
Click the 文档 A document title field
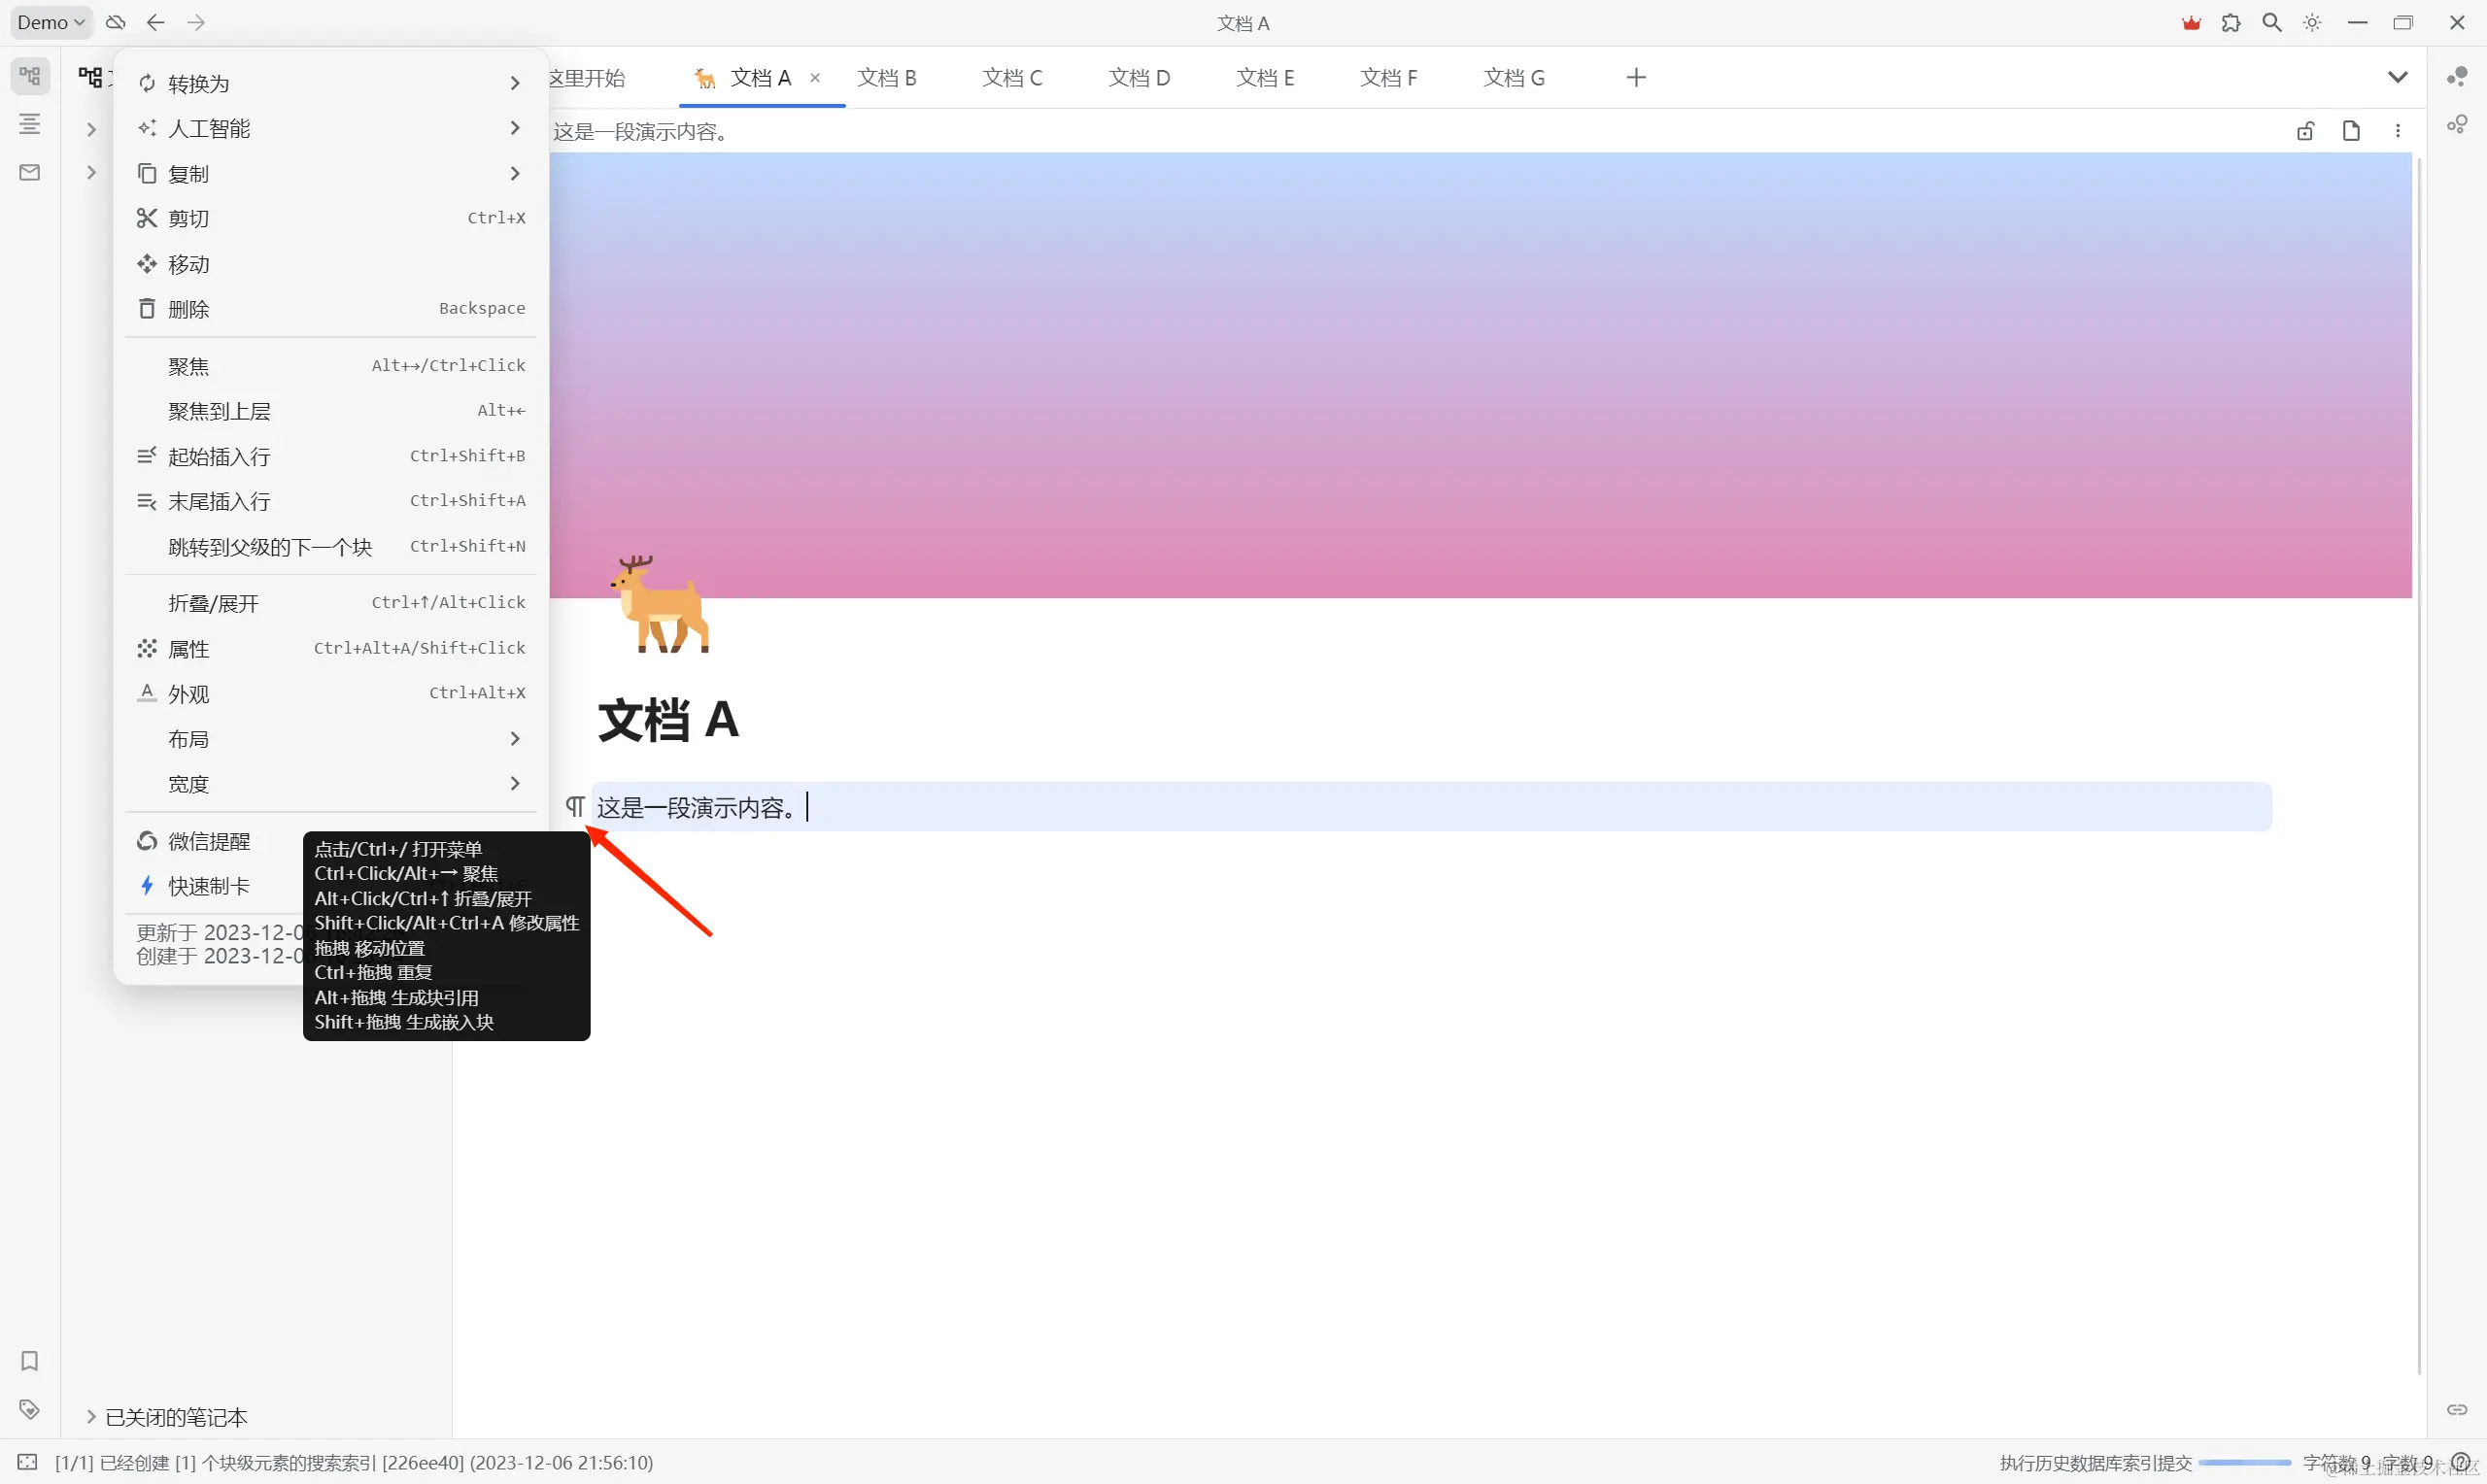tap(668, 720)
